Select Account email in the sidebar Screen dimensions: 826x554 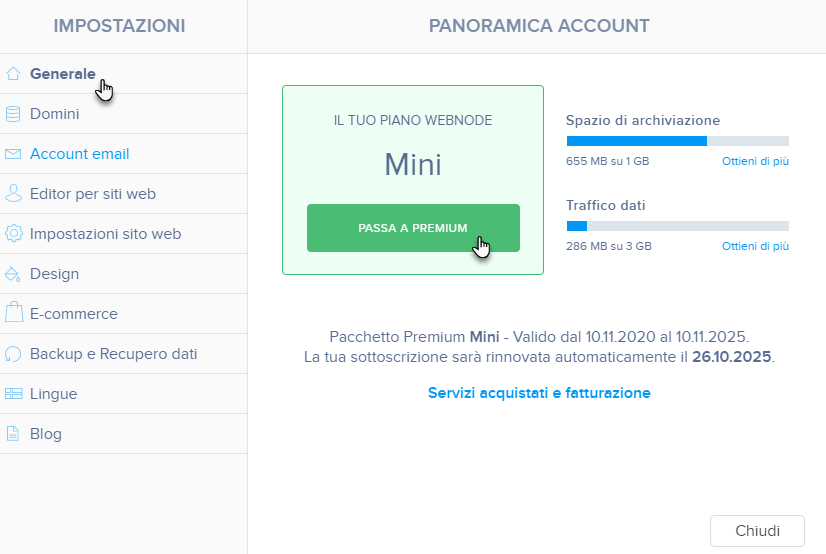(x=123, y=154)
